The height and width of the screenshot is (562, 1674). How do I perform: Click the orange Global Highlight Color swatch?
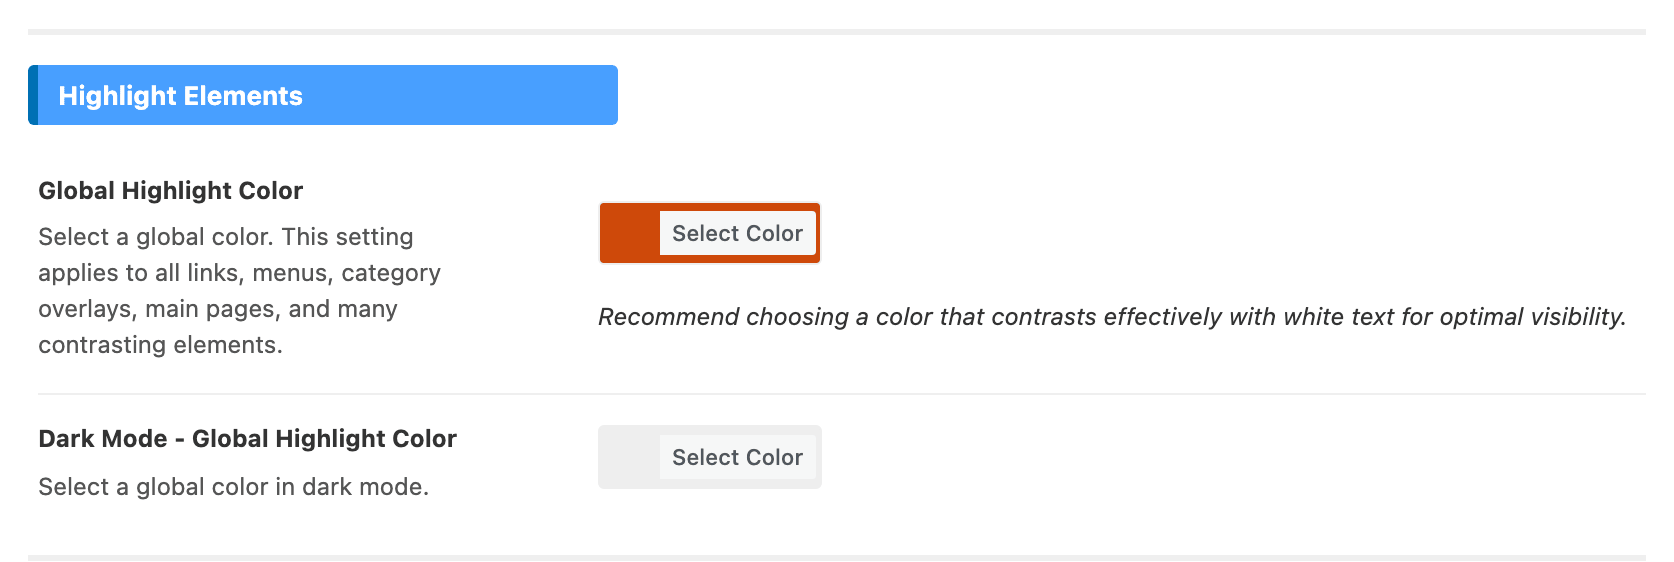tap(630, 233)
